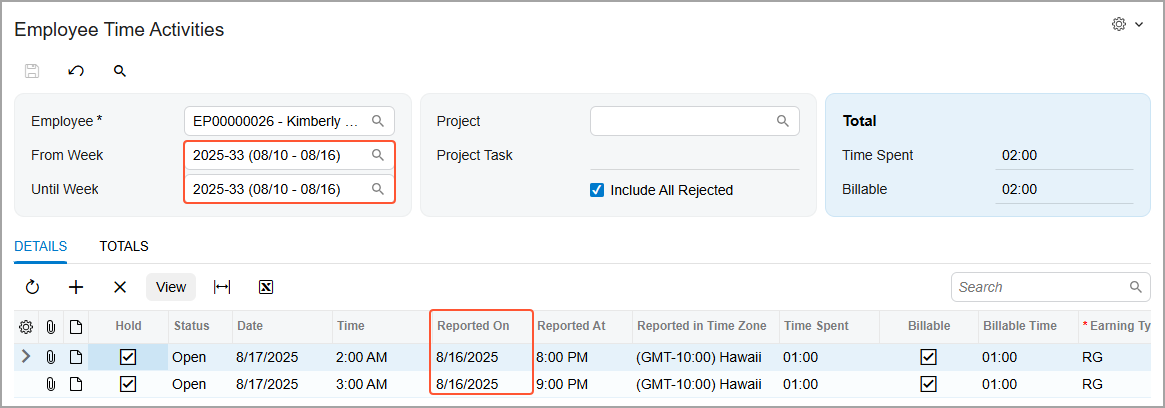This screenshot has width=1165, height=408.
Task: Click the Fit to Screen columns icon
Action: pyautogui.click(x=222, y=287)
